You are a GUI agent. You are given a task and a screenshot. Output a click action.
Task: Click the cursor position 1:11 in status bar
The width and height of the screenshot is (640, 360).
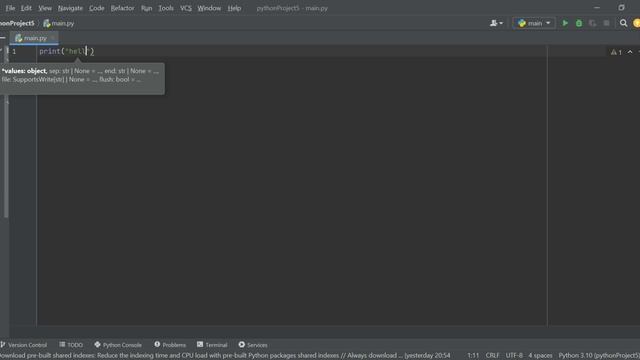pos(473,356)
